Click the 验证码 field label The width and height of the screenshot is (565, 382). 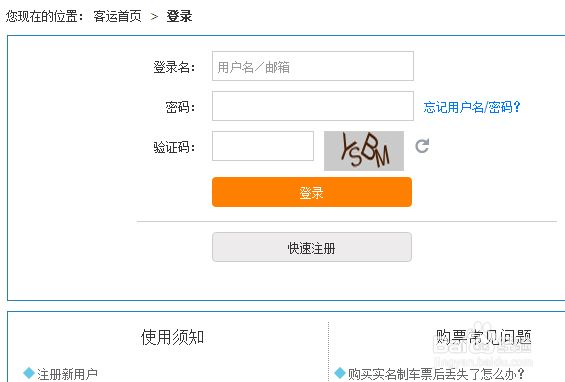click(174, 147)
